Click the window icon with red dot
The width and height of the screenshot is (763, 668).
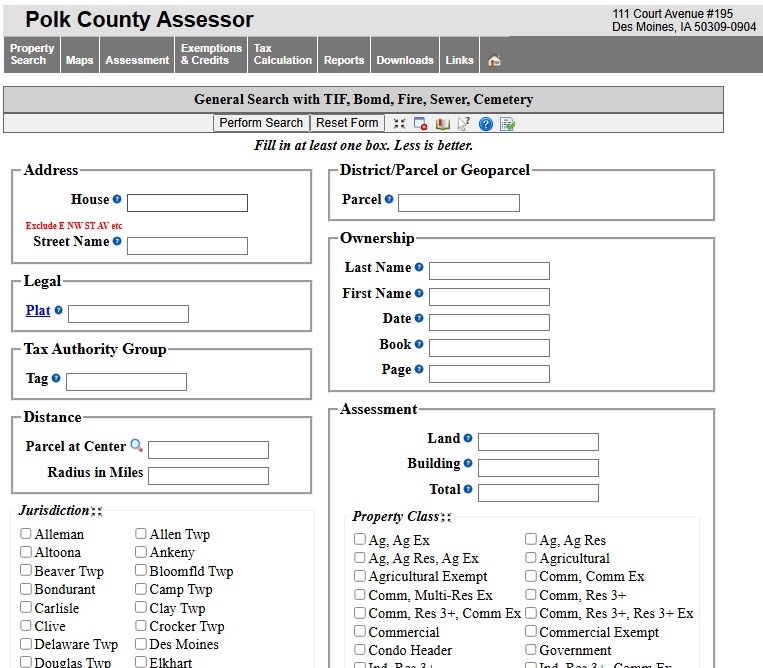pyautogui.click(x=421, y=124)
